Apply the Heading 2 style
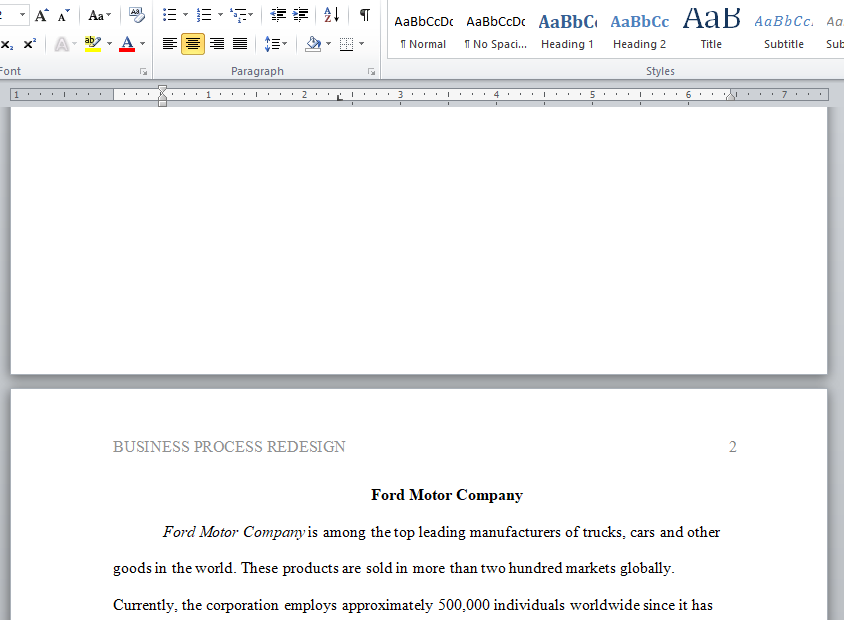844x620 pixels. pyautogui.click(x=639, y=32)
